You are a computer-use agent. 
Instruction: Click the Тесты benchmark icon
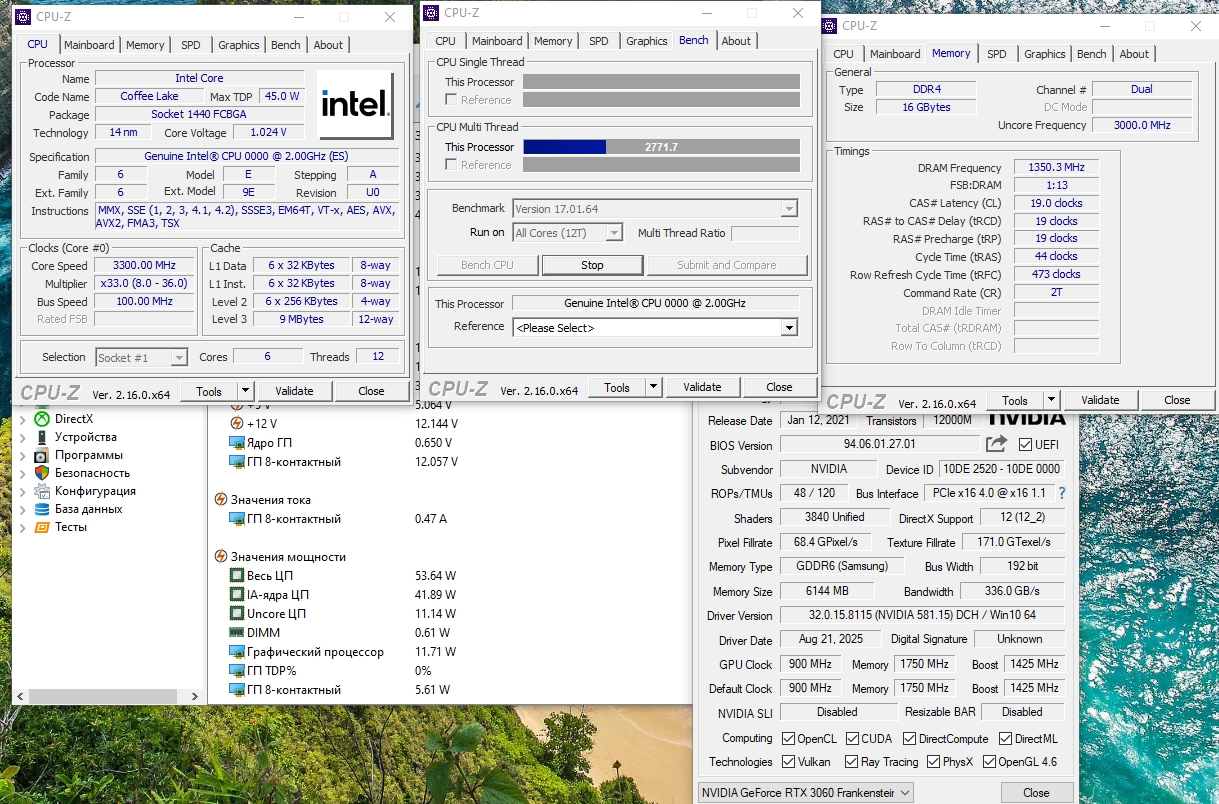point(42,527)
